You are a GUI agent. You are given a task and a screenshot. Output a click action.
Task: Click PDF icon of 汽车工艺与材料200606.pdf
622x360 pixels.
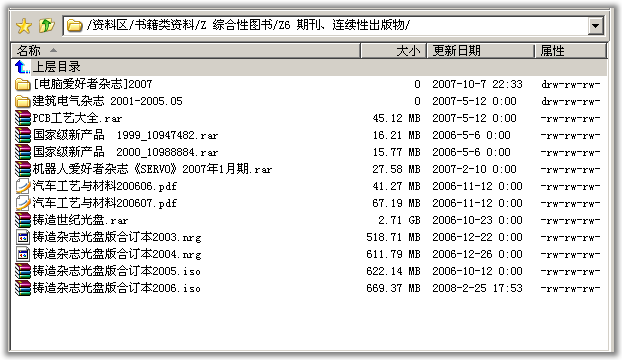coord(23,186)
